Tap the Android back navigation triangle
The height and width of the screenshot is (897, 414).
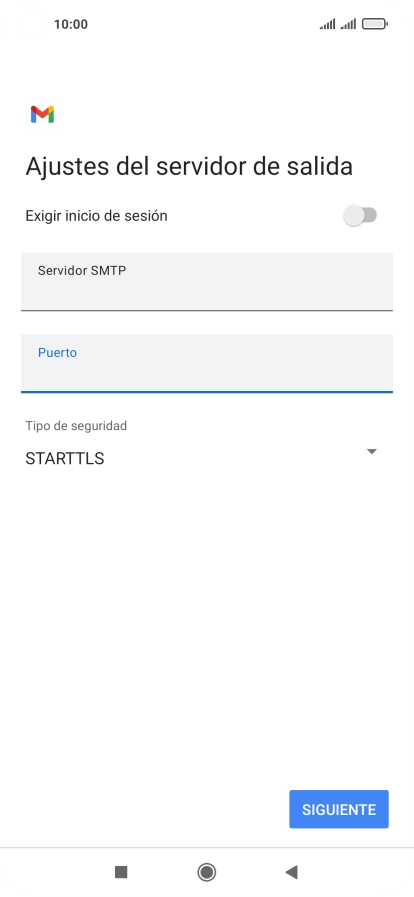coord(292,872)
